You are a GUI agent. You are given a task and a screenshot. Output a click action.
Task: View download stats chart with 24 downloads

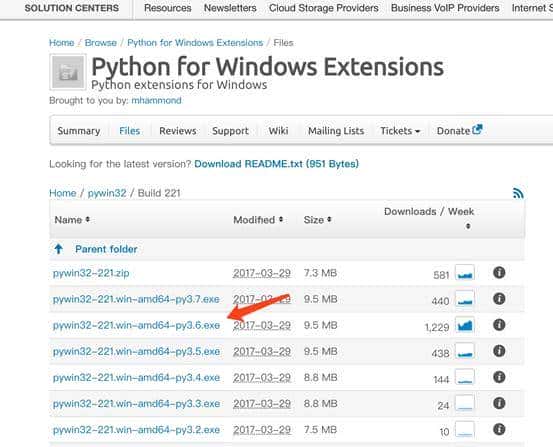(x=465, y=403)
